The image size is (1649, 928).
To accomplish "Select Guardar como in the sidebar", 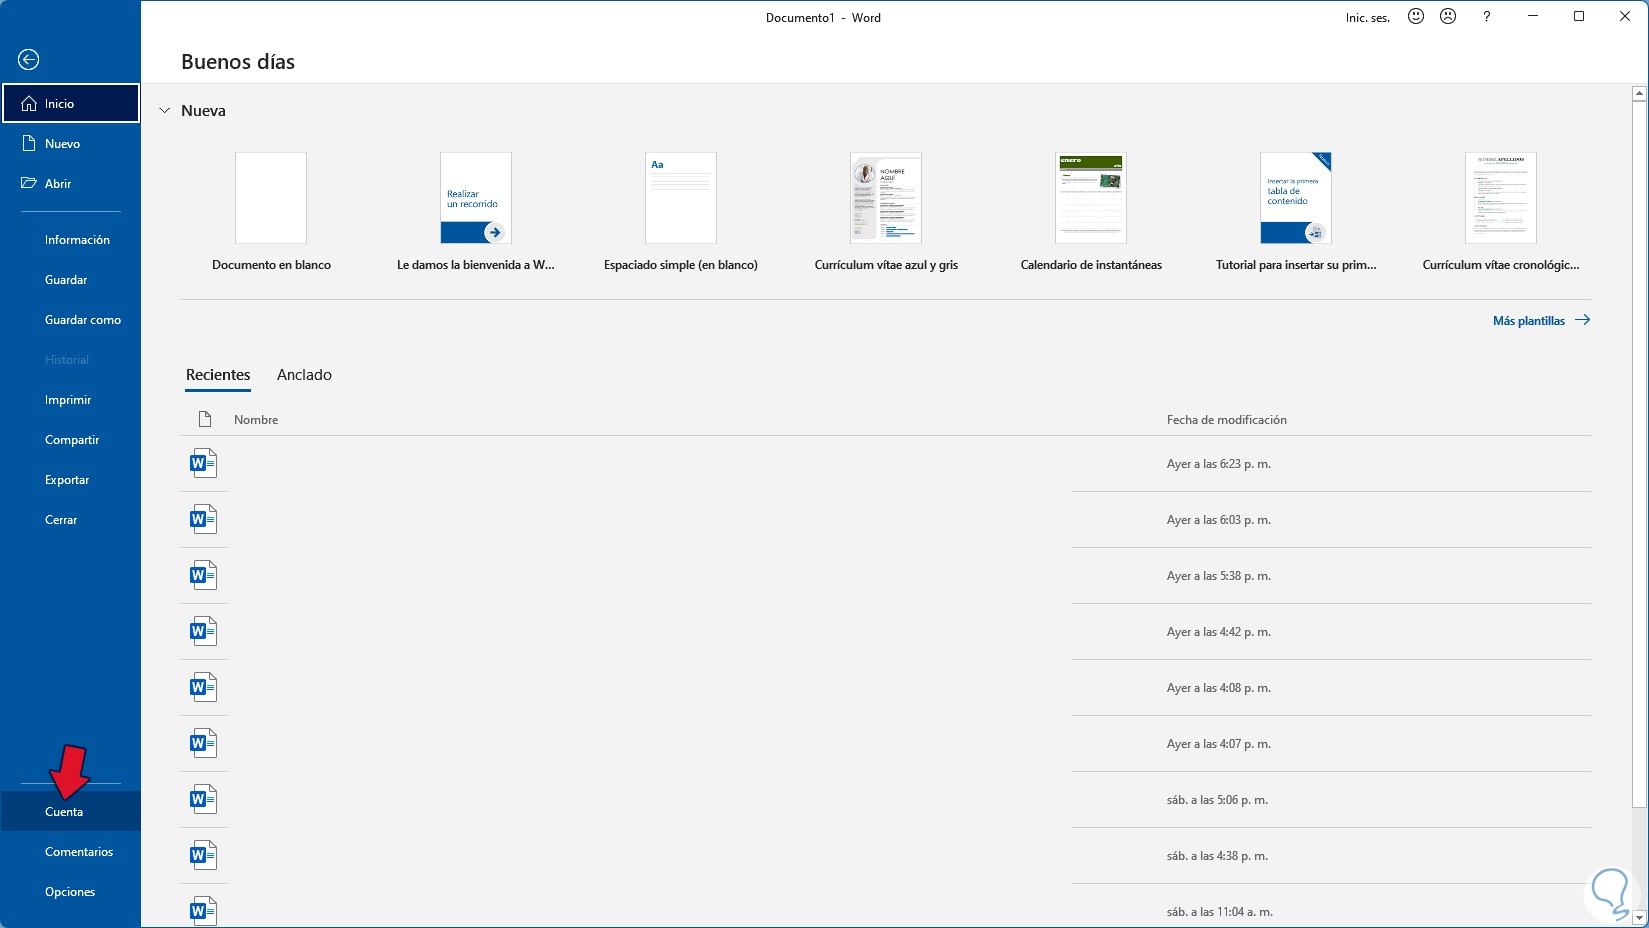I will pos(71,320).
